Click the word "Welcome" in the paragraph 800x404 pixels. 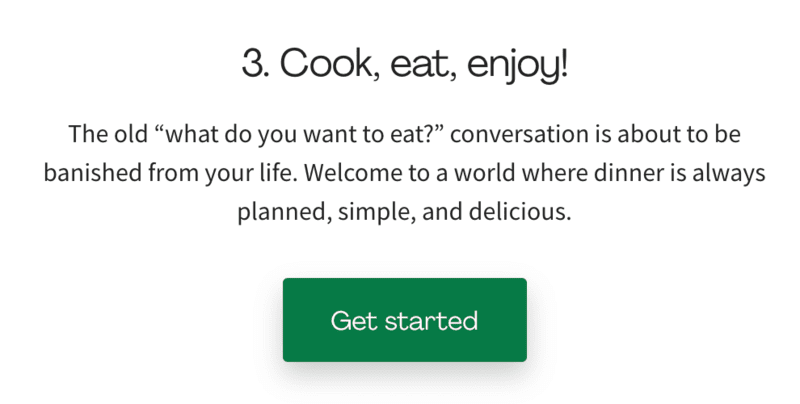pyautogui.click(x=349, y=173)
